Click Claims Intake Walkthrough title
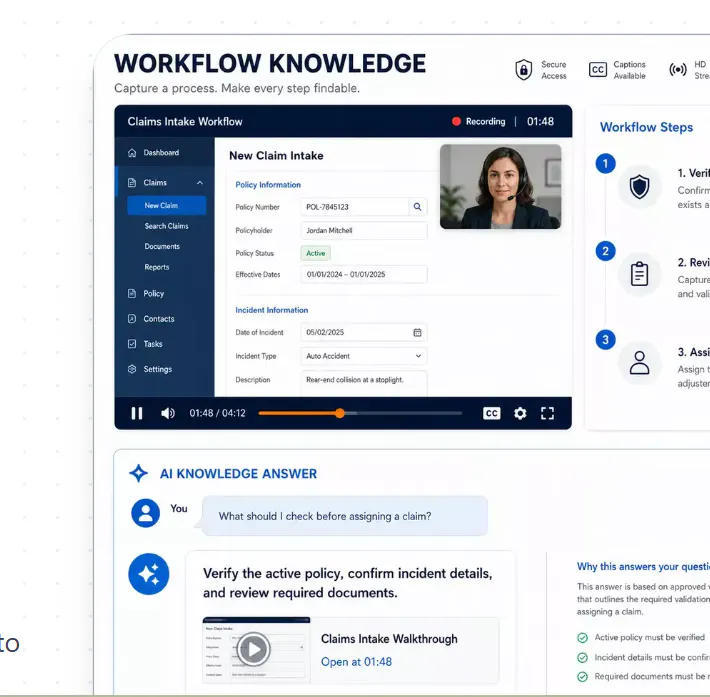Image resolution: width=710 pixels, height=697 pixels. [389, 639]
